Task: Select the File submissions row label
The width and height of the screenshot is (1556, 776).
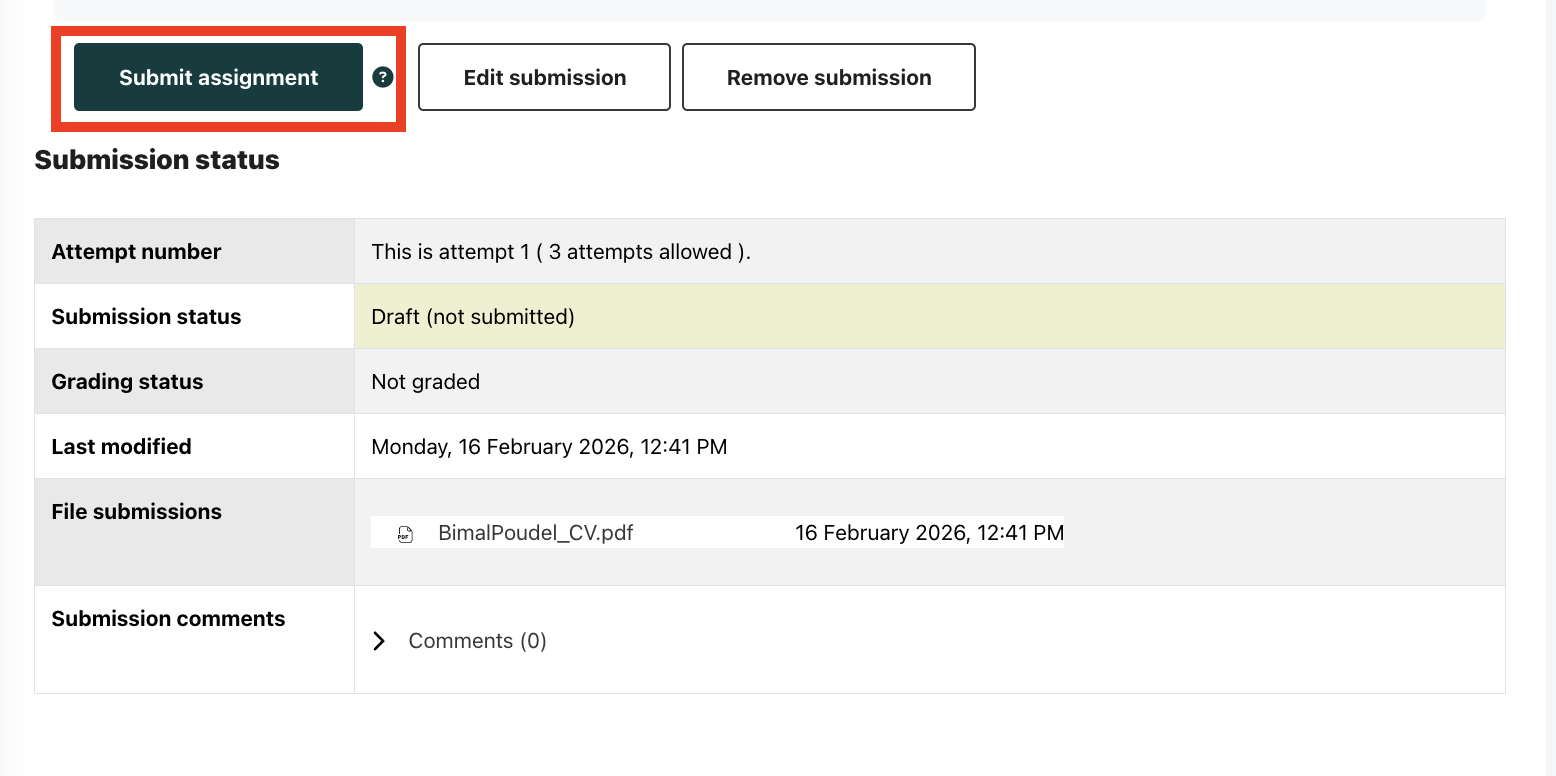Action: 136,512
